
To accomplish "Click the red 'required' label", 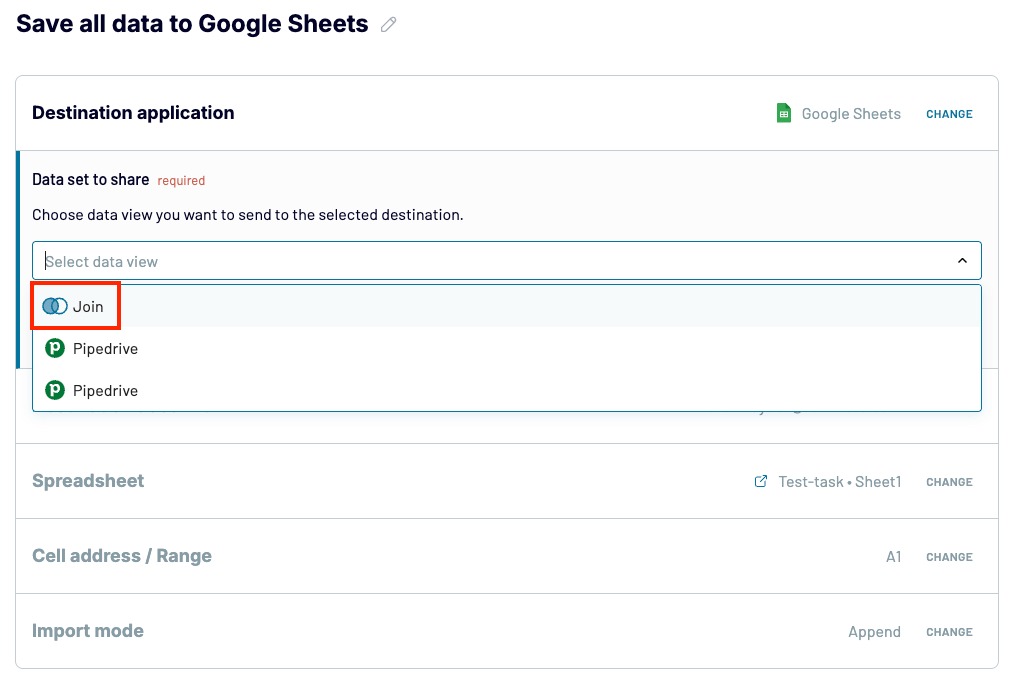I will point(181,181).
